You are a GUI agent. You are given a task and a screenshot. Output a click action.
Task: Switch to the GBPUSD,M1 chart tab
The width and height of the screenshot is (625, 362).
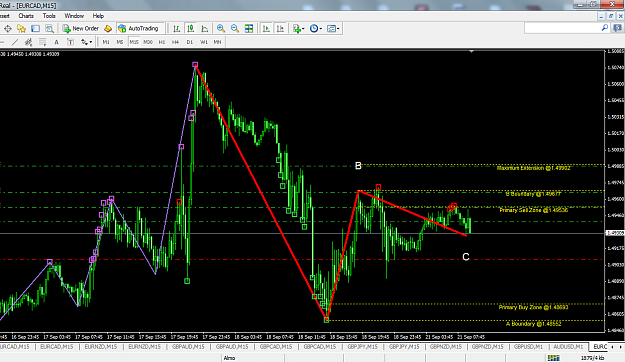point(528,347)
